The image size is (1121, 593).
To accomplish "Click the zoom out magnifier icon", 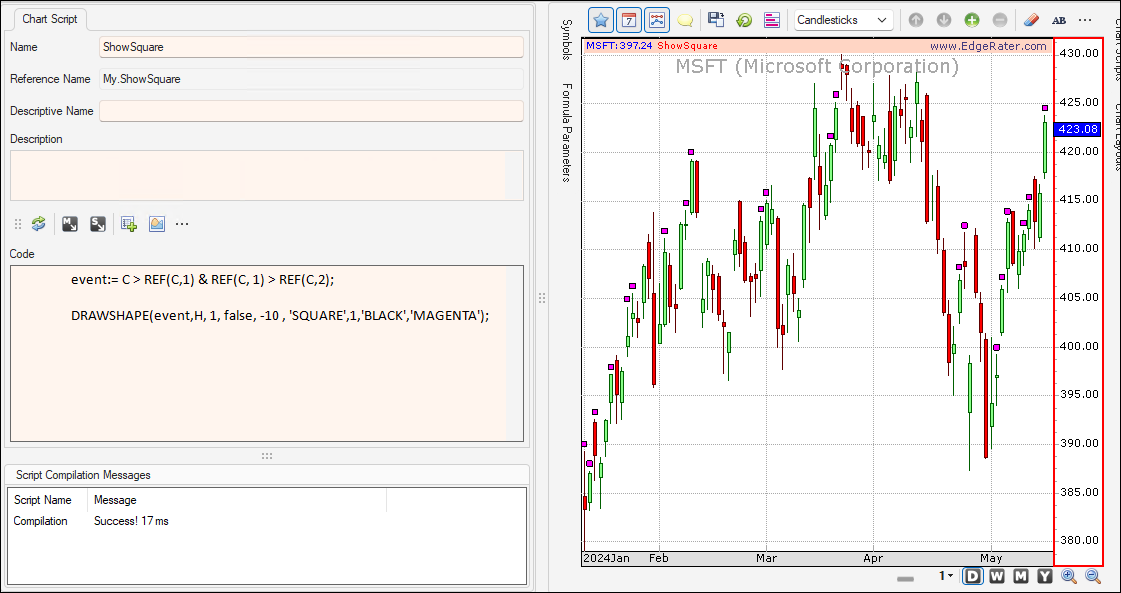I will point(1093,577).
